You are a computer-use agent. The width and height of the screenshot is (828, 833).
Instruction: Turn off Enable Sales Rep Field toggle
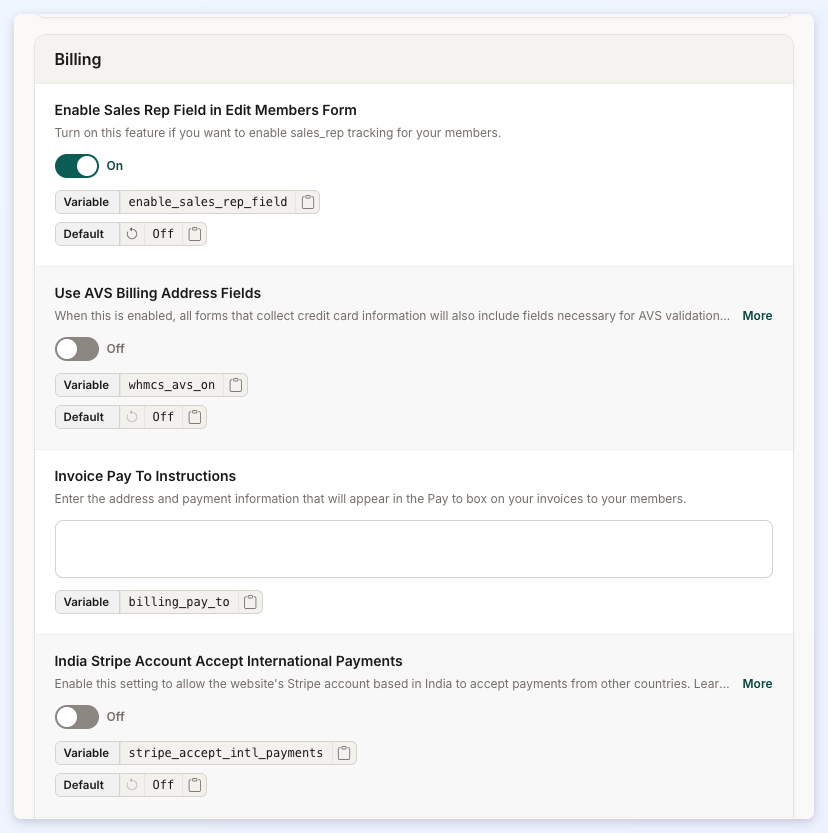point(77,166)
